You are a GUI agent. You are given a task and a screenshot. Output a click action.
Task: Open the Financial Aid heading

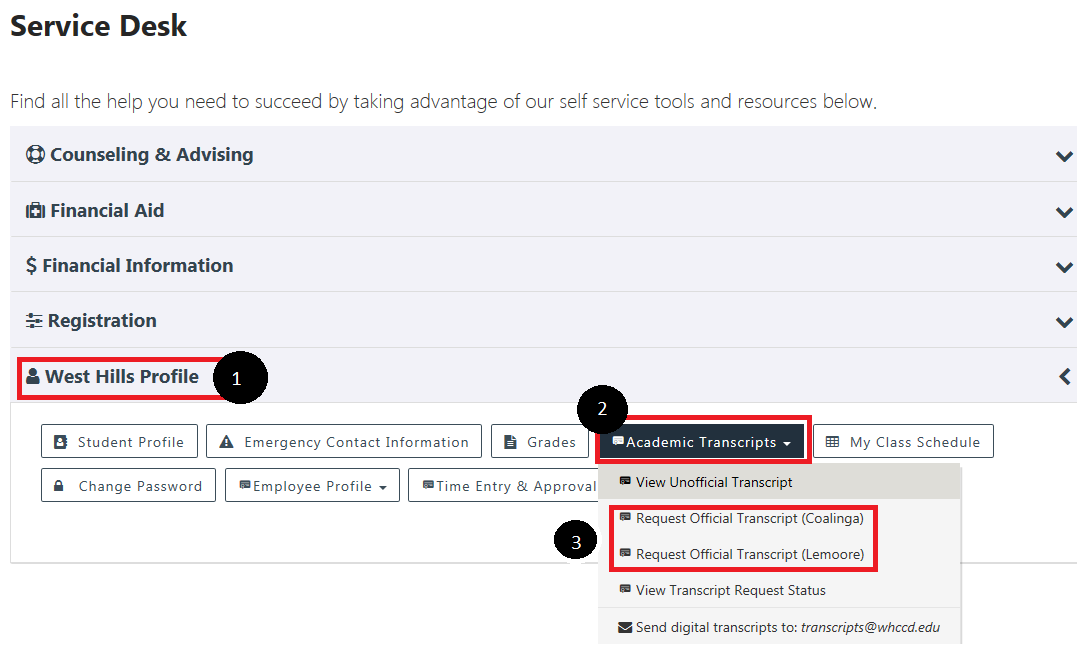[x=106, y=210]
